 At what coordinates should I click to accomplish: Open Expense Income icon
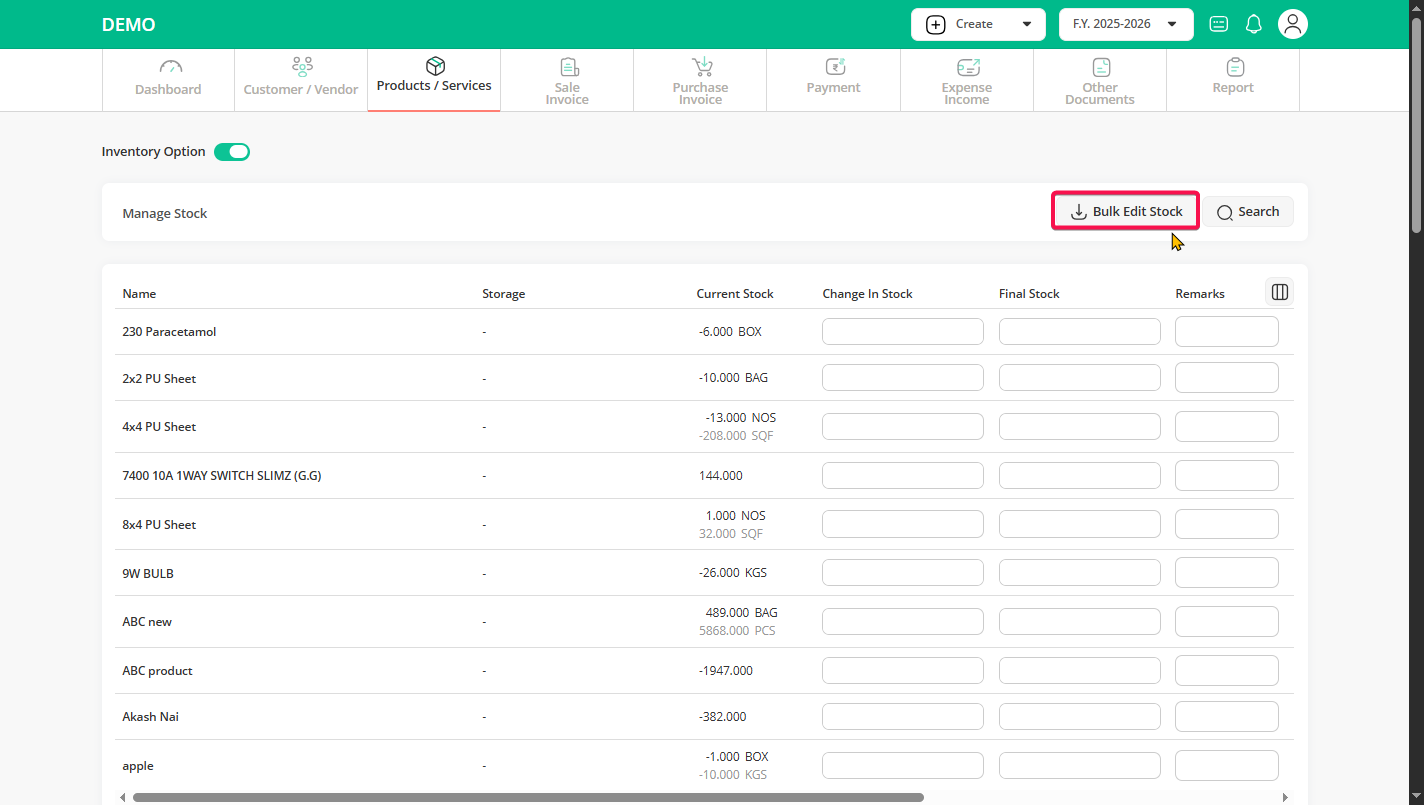[x=967, y=68]
